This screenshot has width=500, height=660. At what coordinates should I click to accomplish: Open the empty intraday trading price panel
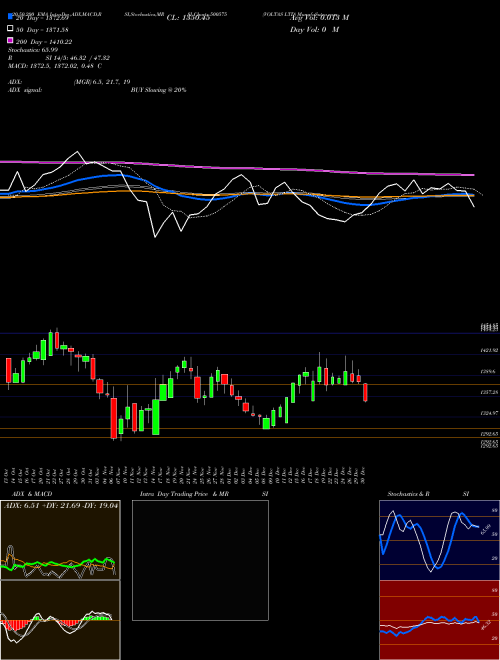coord(200,560)
